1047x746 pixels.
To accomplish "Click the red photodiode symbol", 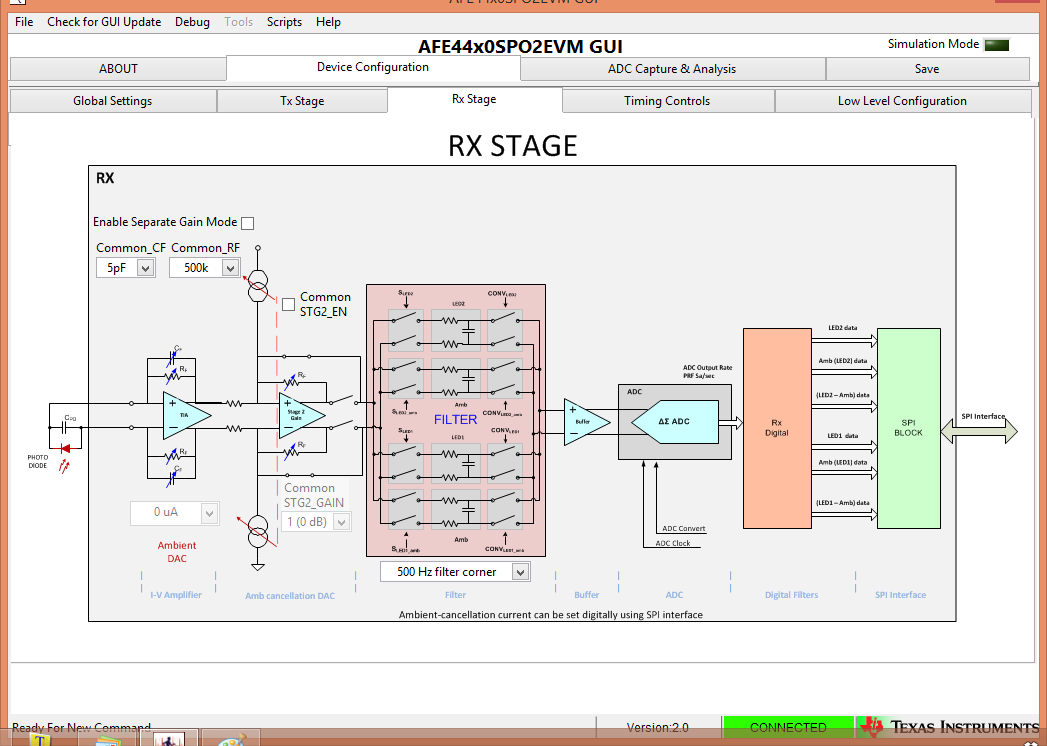I will tap(65, 449).
